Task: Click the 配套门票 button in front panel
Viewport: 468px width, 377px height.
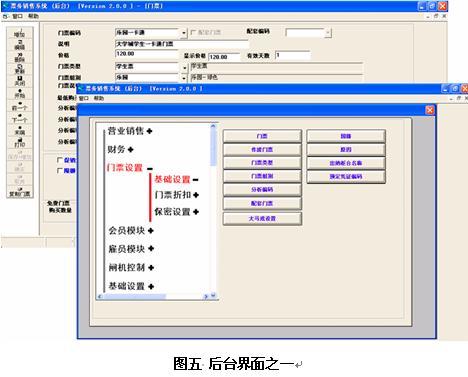Action: pos(262,203)
